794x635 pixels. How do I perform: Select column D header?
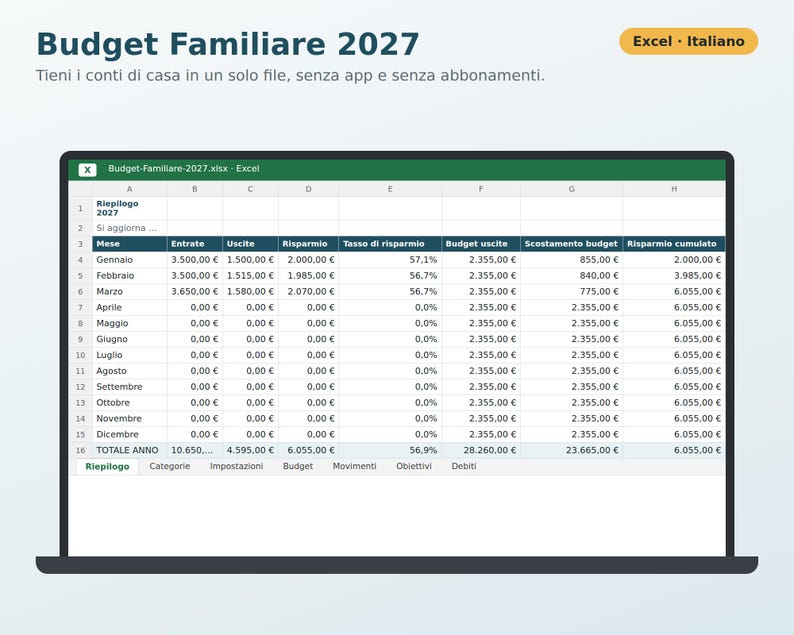308,189
